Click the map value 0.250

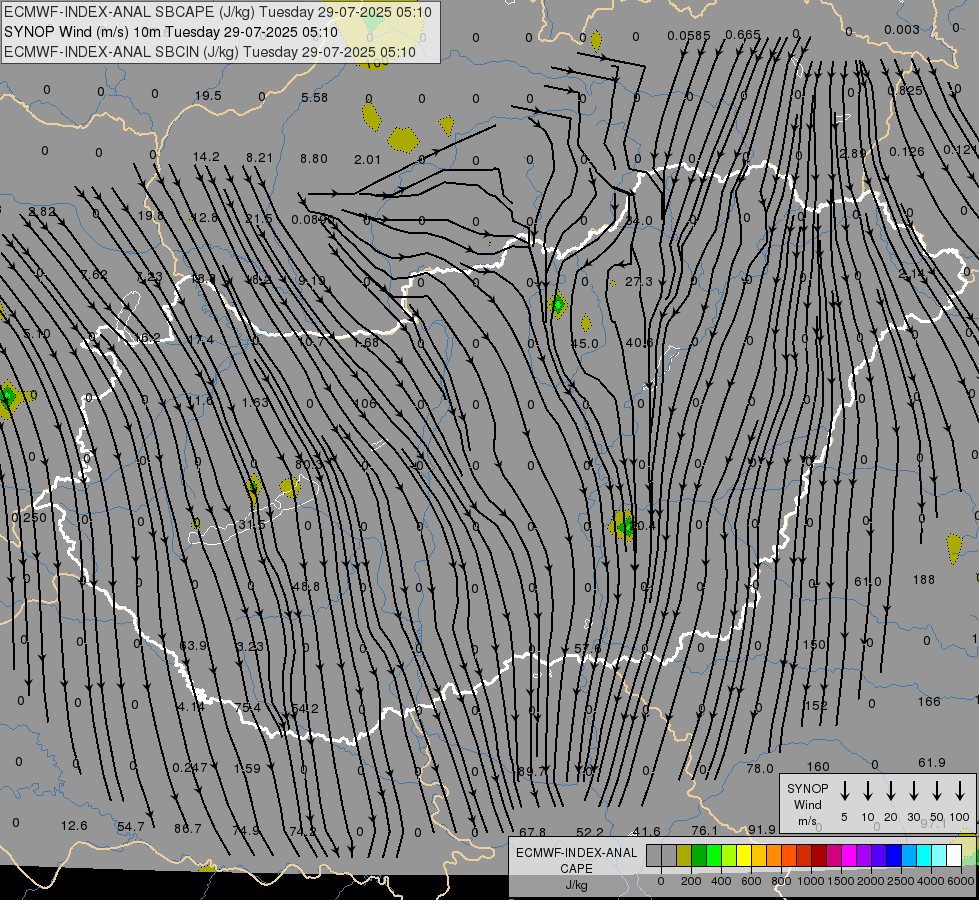click(29, 518)
